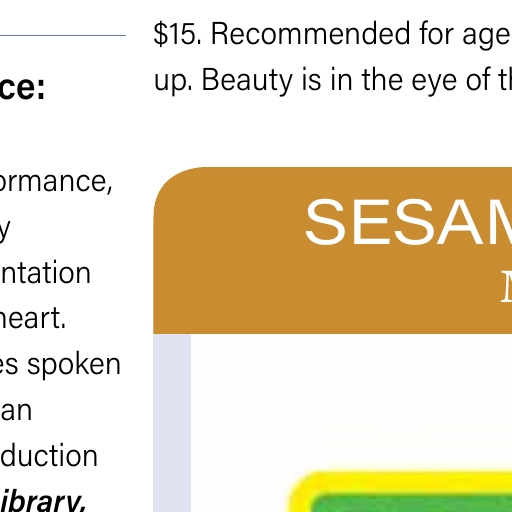Click the lavender vertical stripe under banner

(x=172, y=423)
